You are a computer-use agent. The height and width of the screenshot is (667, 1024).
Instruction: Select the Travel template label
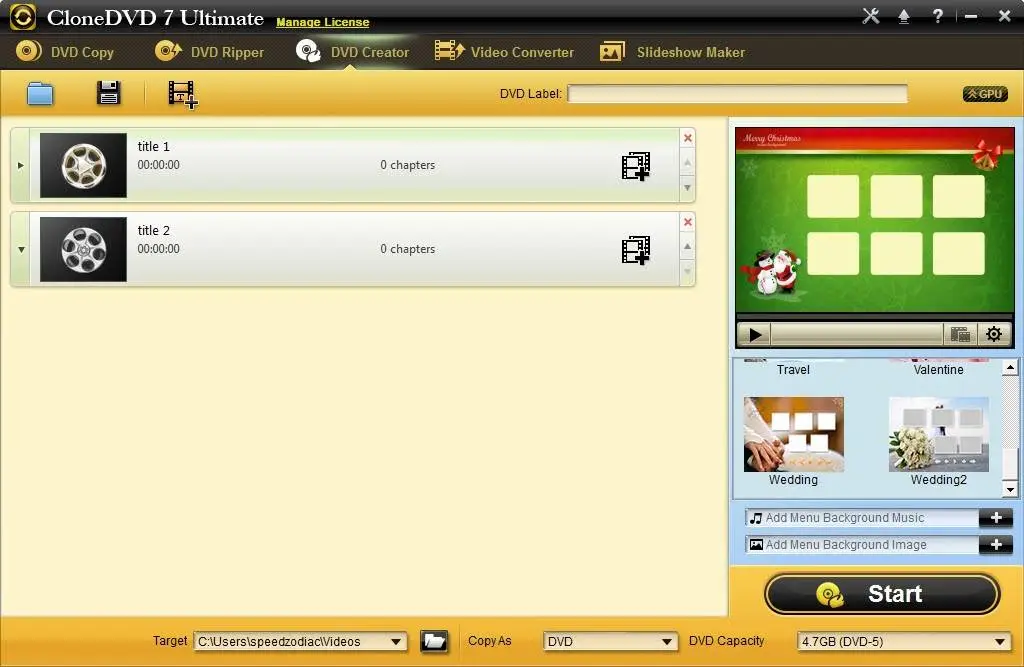tap(793, 370)
